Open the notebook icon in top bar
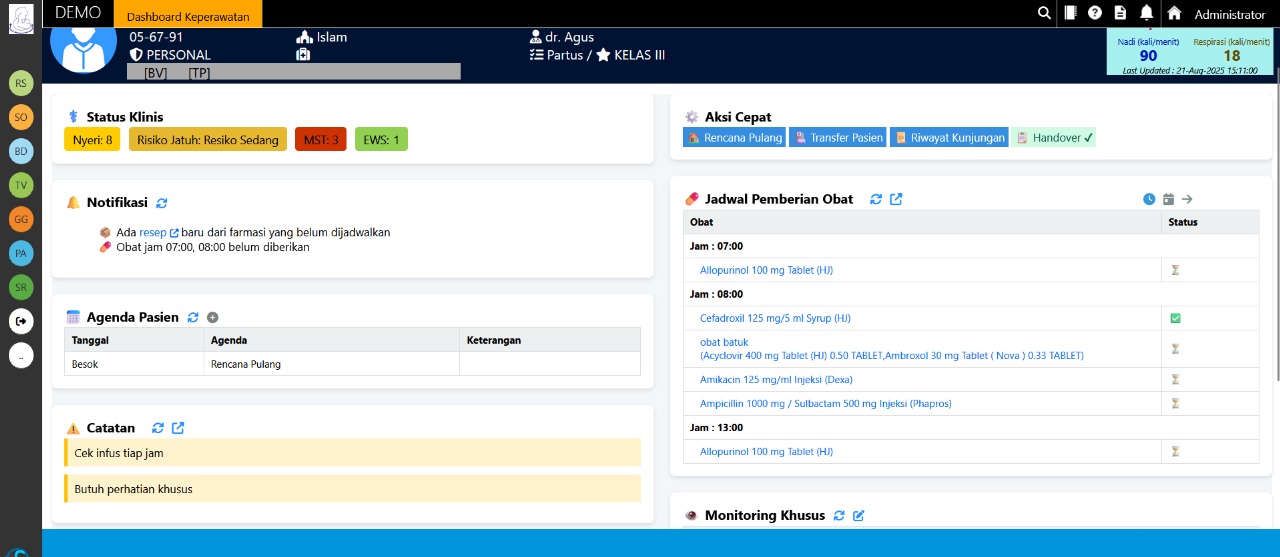This screenshot has width=1280, height=557. [1070, 13]
